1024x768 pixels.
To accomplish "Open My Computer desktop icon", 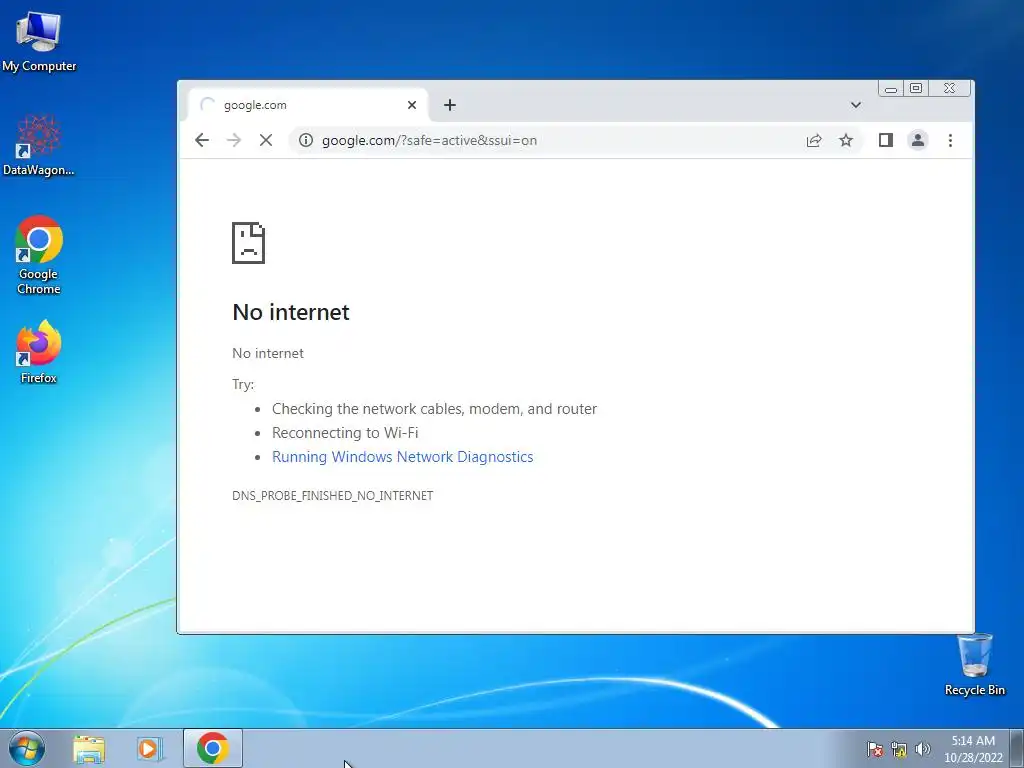I will point(39,41).
